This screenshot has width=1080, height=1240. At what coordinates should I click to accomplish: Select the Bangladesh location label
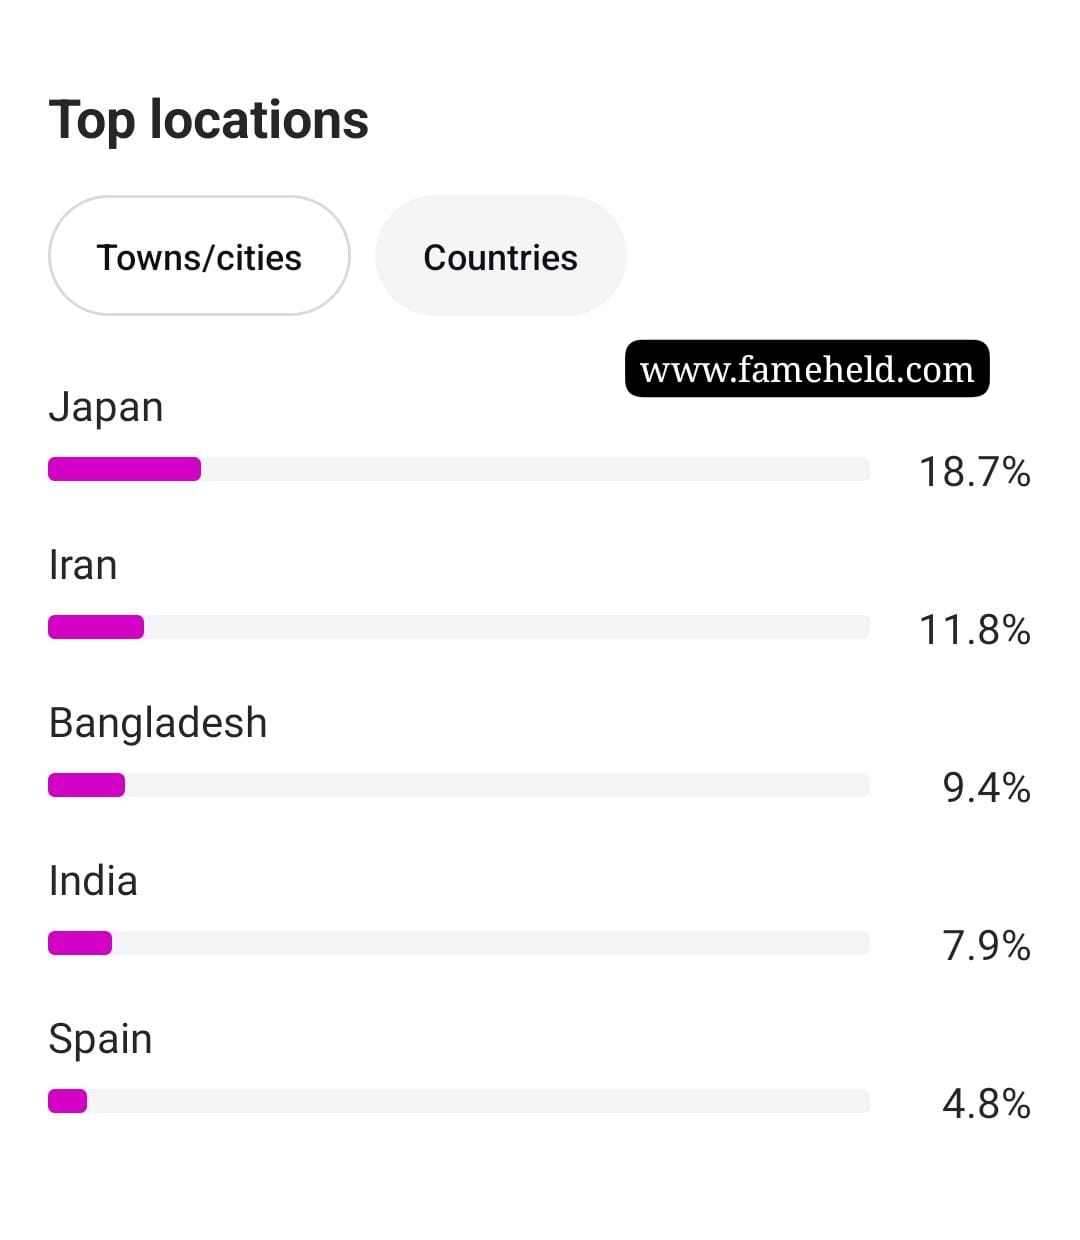(158, 723)
